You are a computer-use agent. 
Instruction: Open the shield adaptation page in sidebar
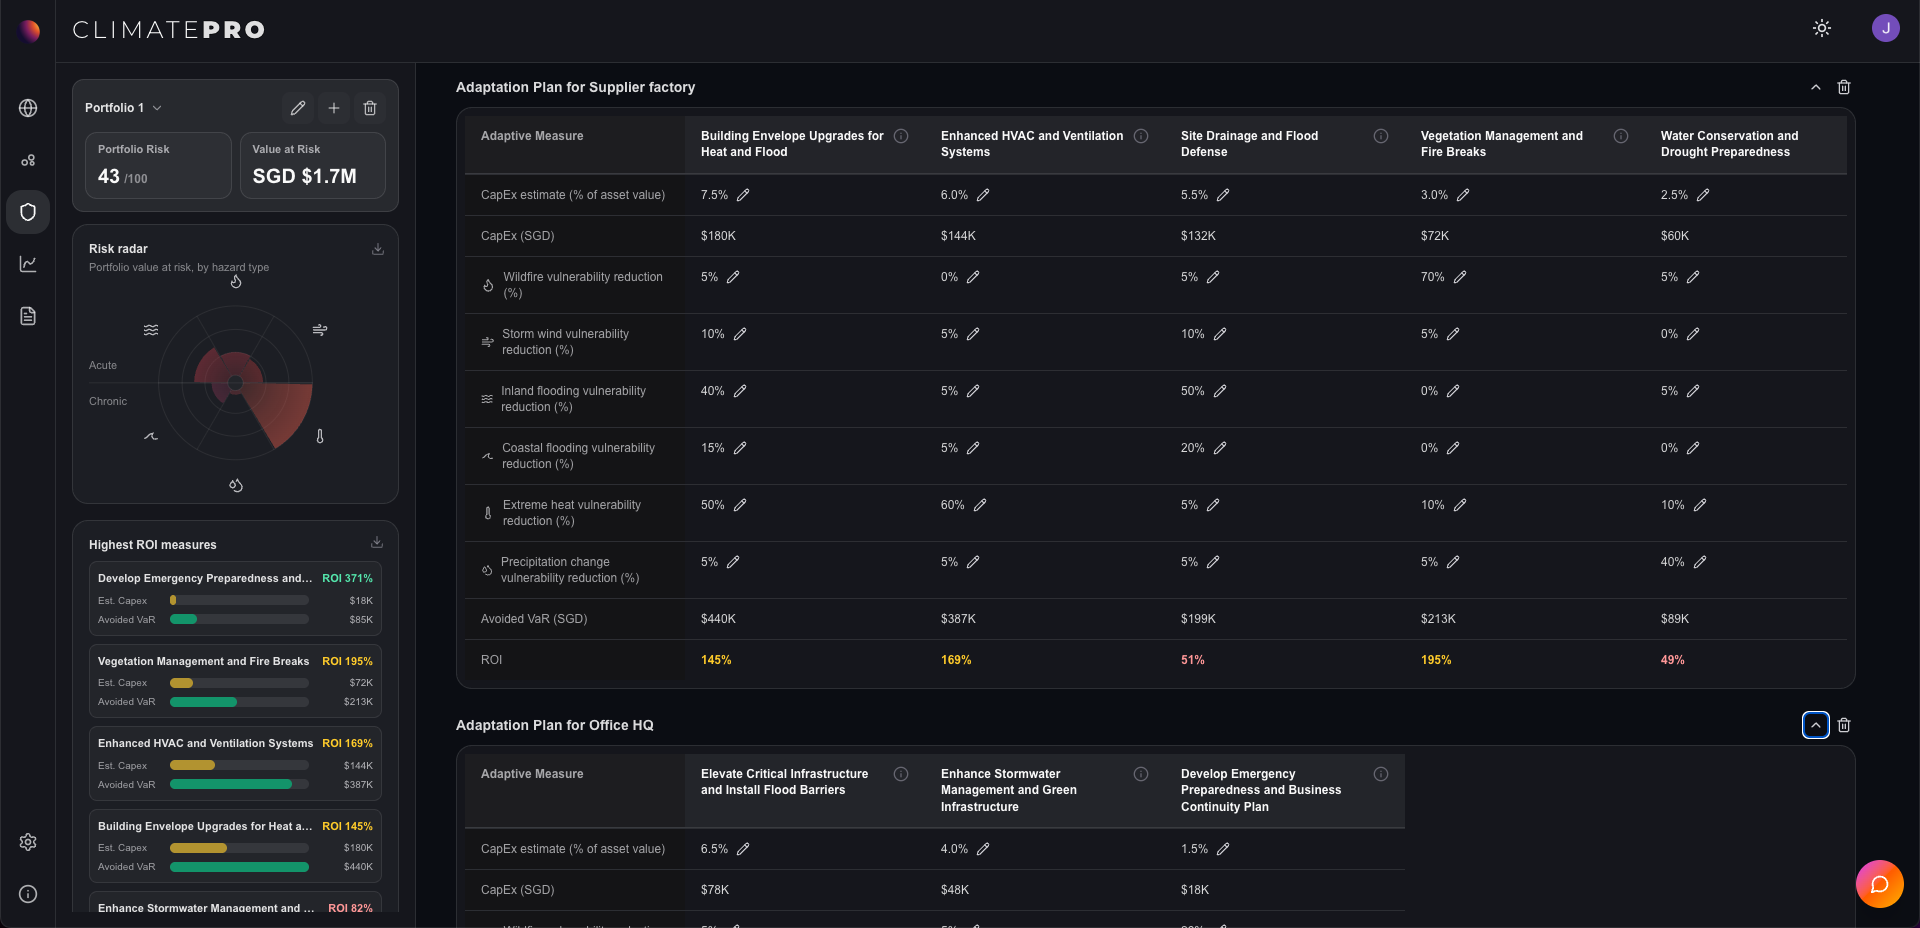pos(28,212)
